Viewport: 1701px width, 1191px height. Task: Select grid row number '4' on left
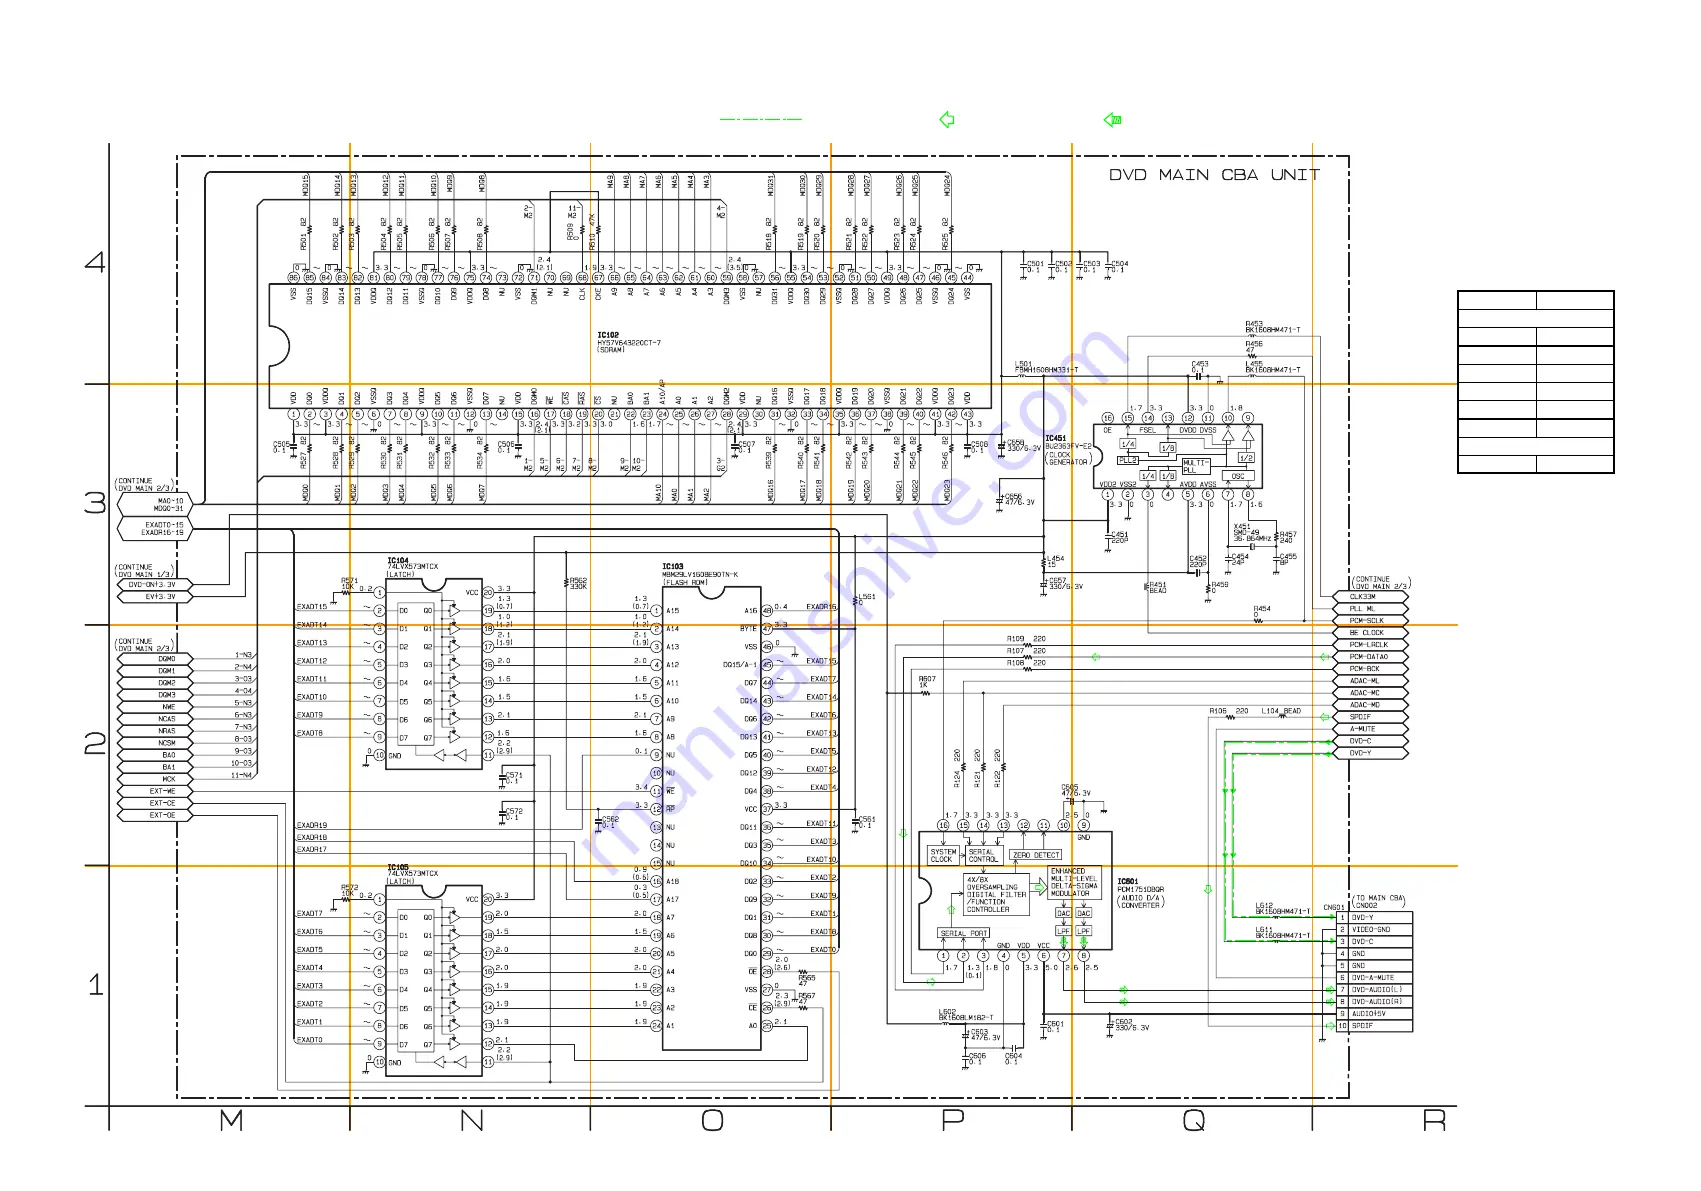tap(95, 263)
